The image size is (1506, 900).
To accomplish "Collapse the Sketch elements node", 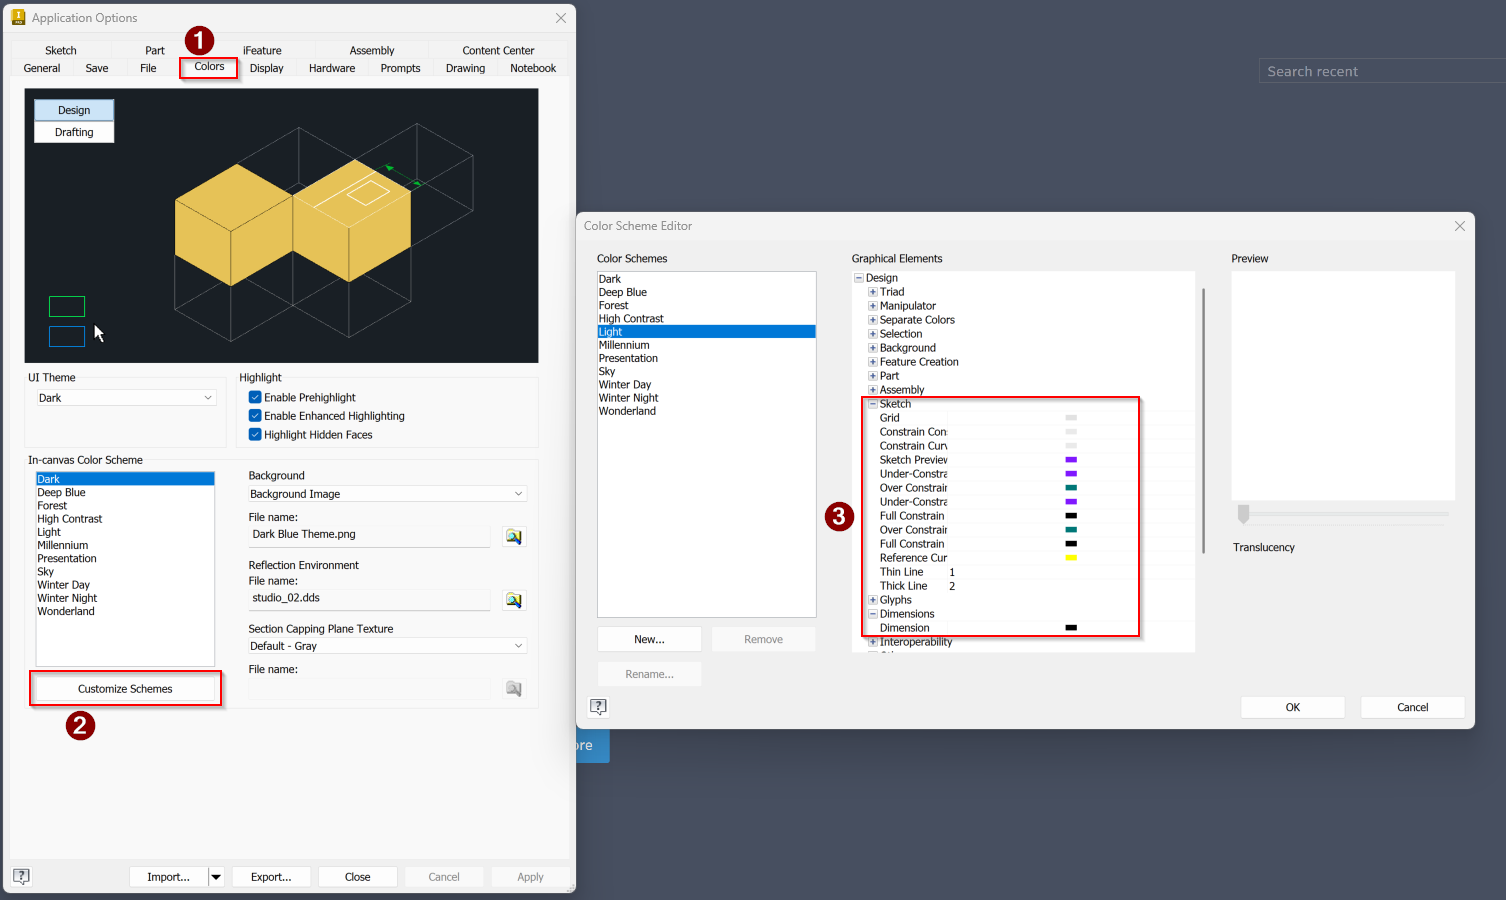I will 872,403.
